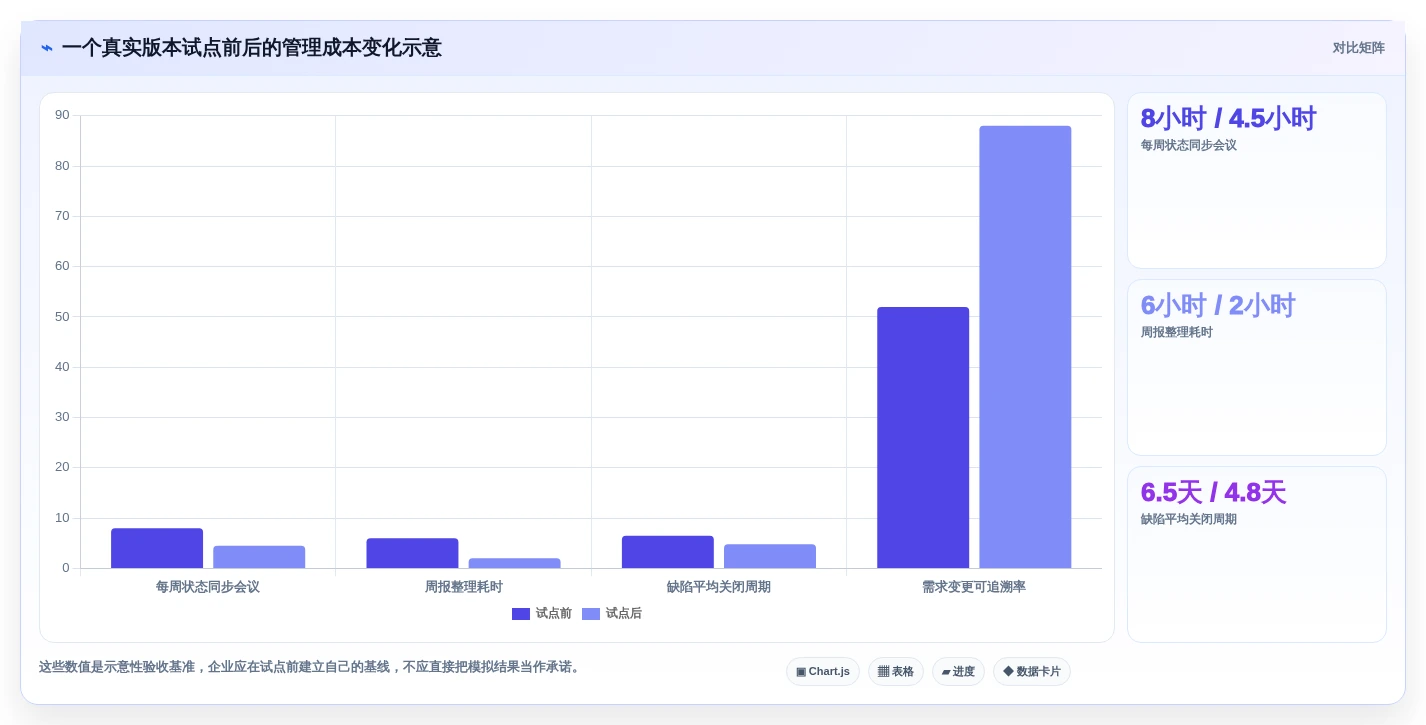The width and height of the screenshot is (1426, 725).
Task: Select the Chart.js tag pill
Action: tap(823, 672)
